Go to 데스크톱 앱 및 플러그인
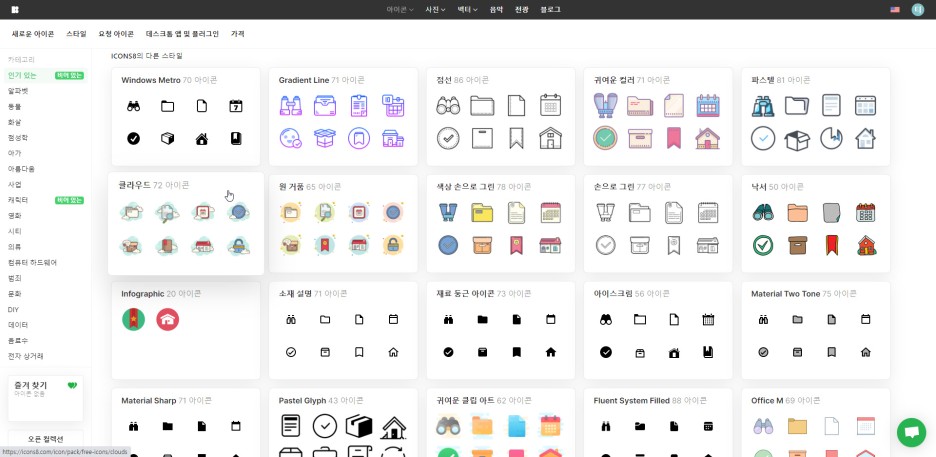The height and width of the screenshot is (457, 936). pos(182,34)
